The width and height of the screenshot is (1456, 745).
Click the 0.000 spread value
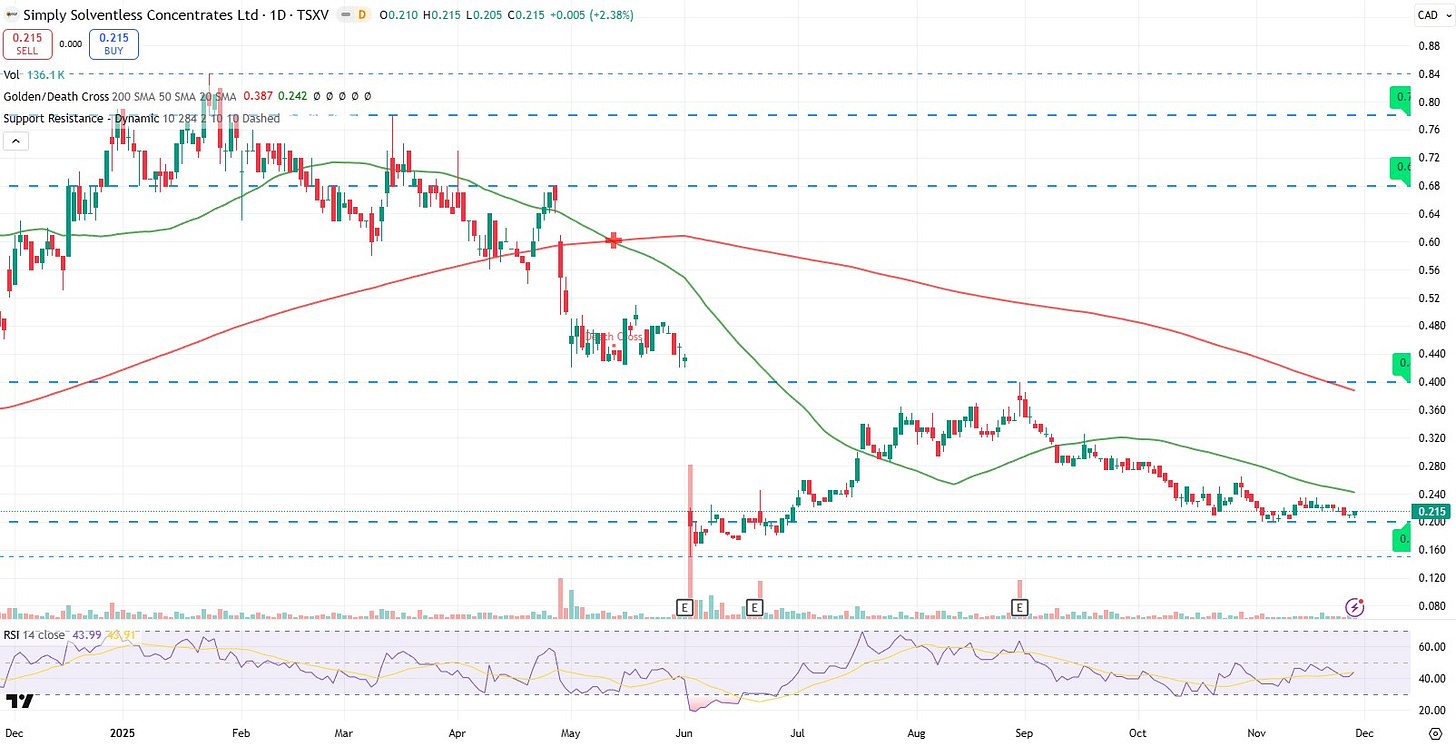[x=70, y=44]
